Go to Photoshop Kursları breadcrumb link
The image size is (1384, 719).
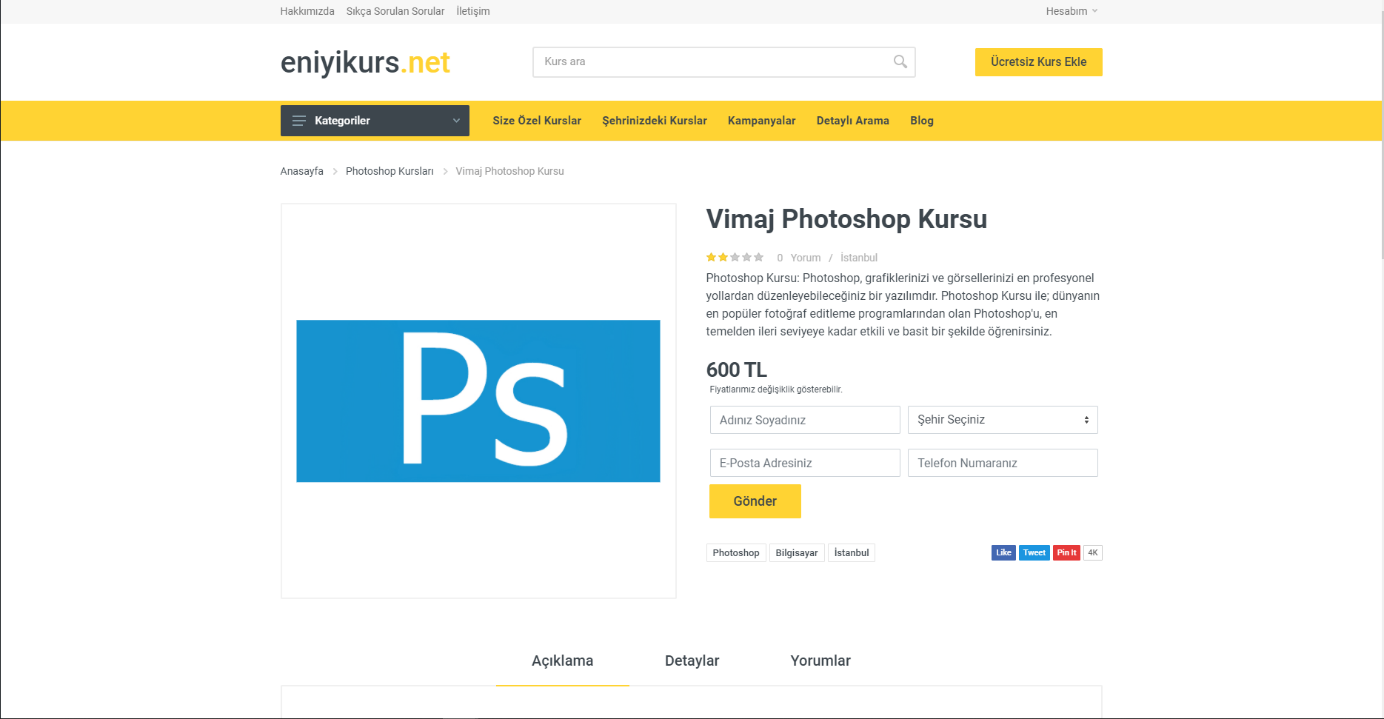(389, 172)
